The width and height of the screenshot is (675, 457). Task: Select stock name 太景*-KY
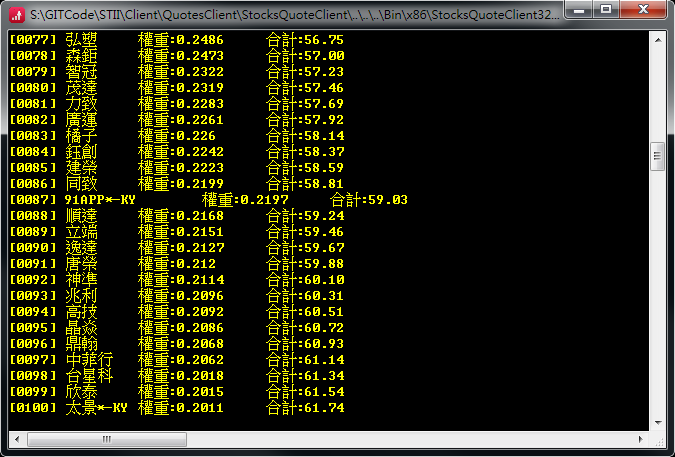coord(96,408)
